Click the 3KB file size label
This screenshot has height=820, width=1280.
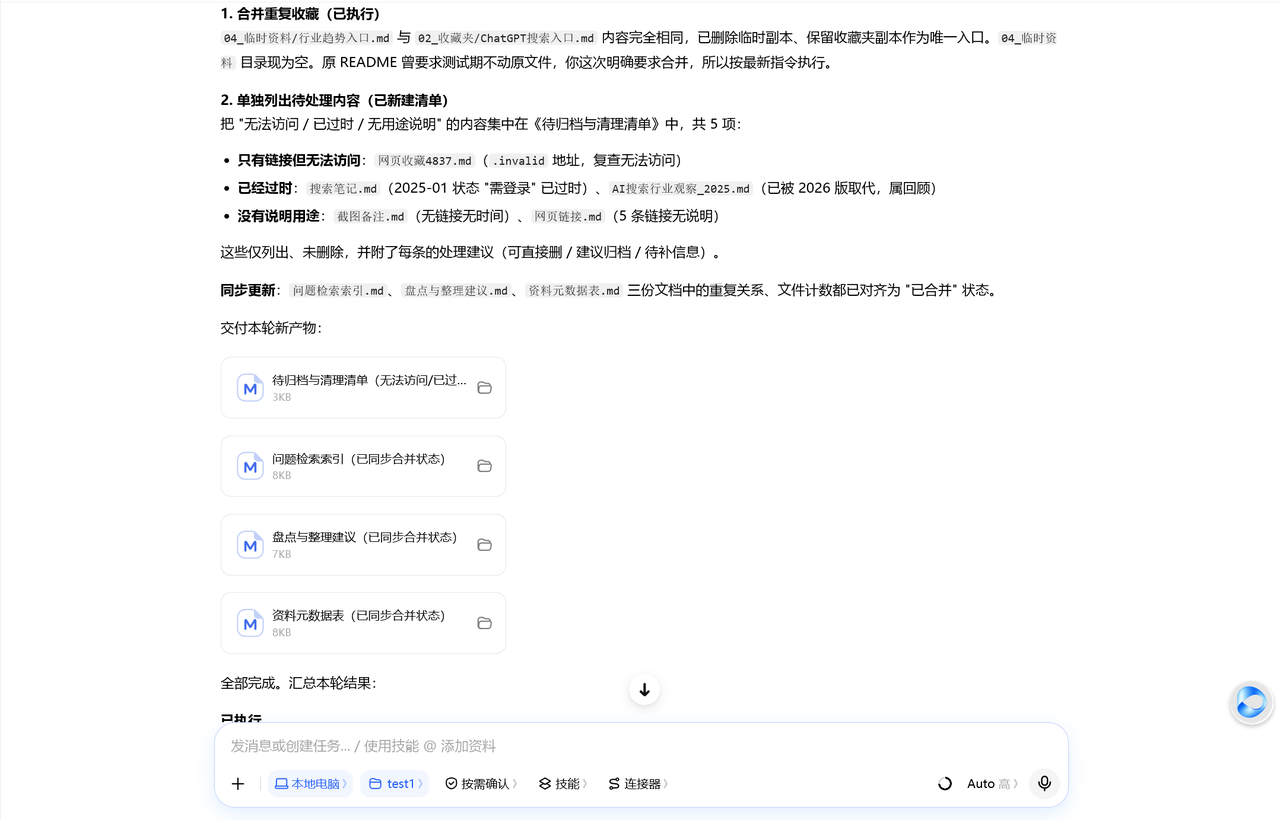[x=282, y=397]
